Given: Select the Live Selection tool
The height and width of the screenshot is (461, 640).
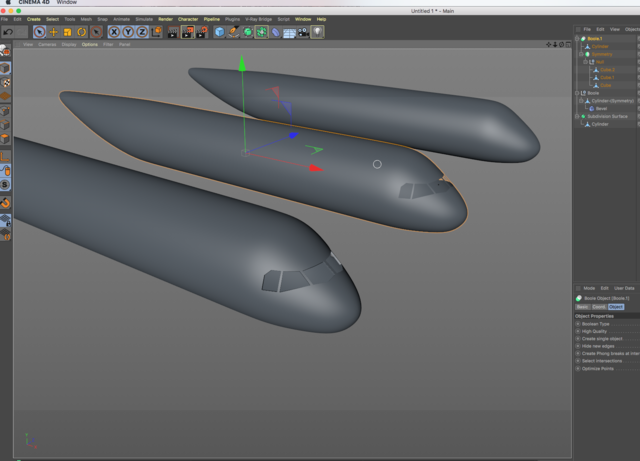Looking at the screenshot, I should pyautogui.click(x=39, y=32).
